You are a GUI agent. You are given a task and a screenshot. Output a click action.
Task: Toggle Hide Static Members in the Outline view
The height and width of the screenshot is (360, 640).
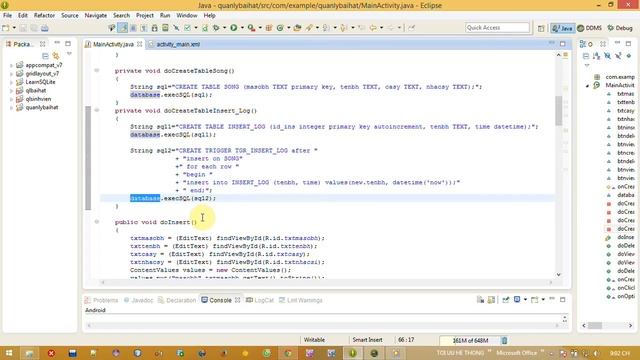(618, 56)
